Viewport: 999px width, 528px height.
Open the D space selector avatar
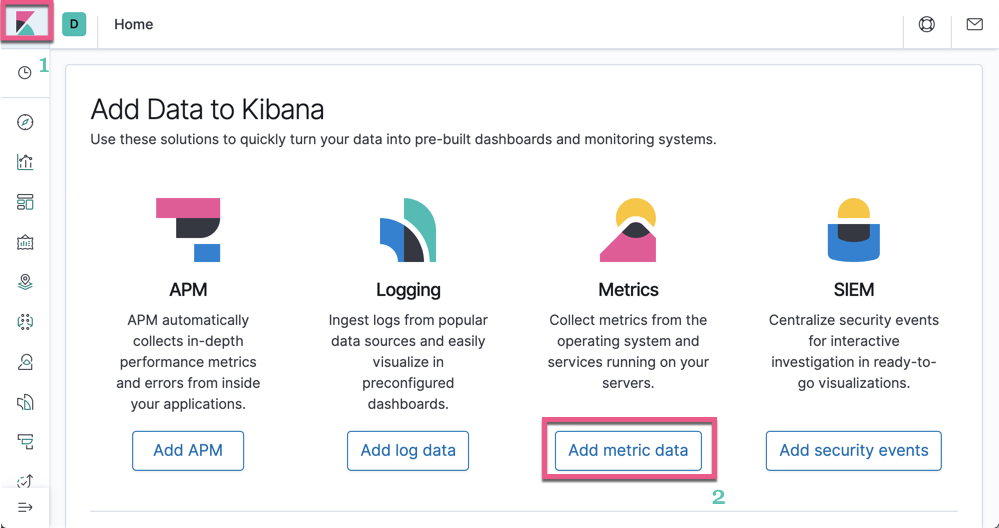point(74,24)
